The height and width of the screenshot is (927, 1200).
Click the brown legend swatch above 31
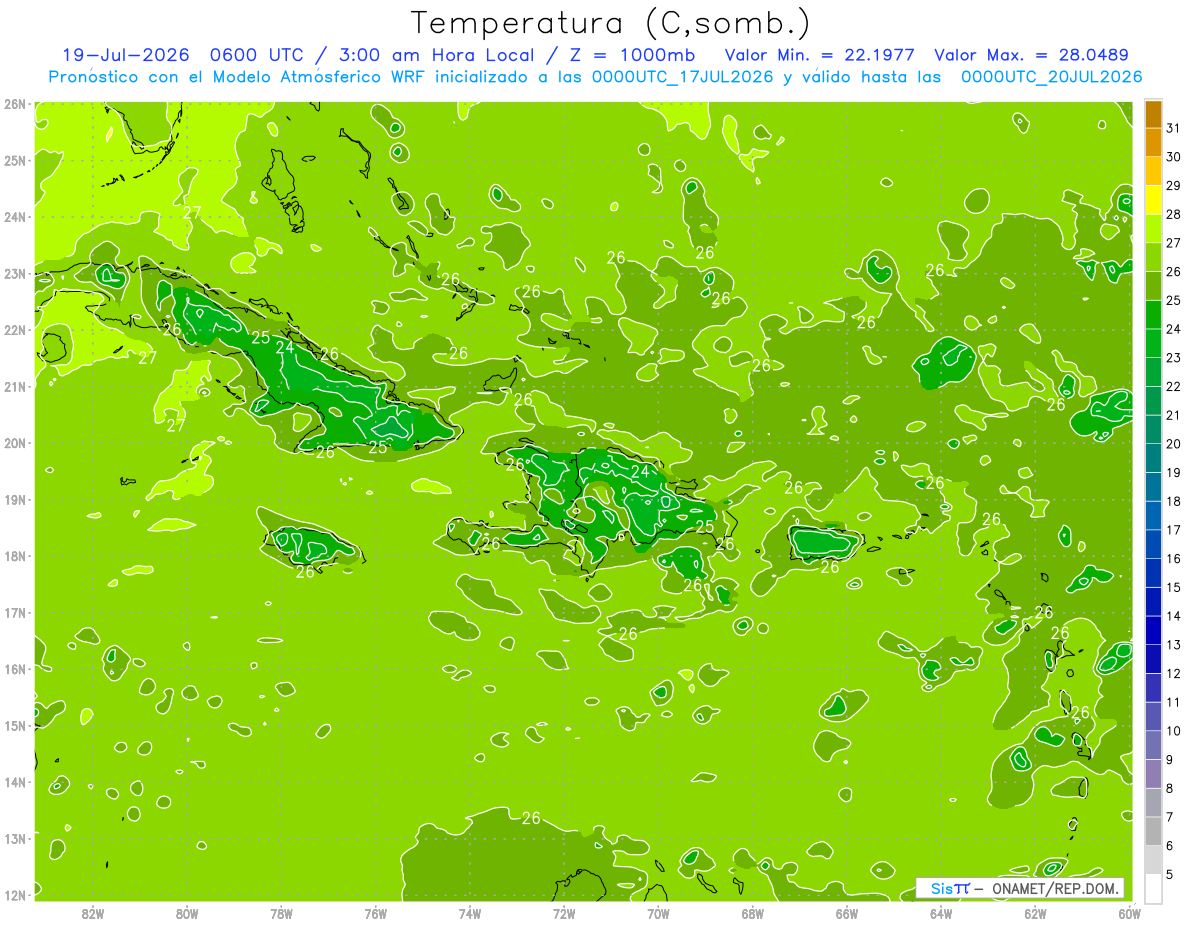tap(1153, 114)
